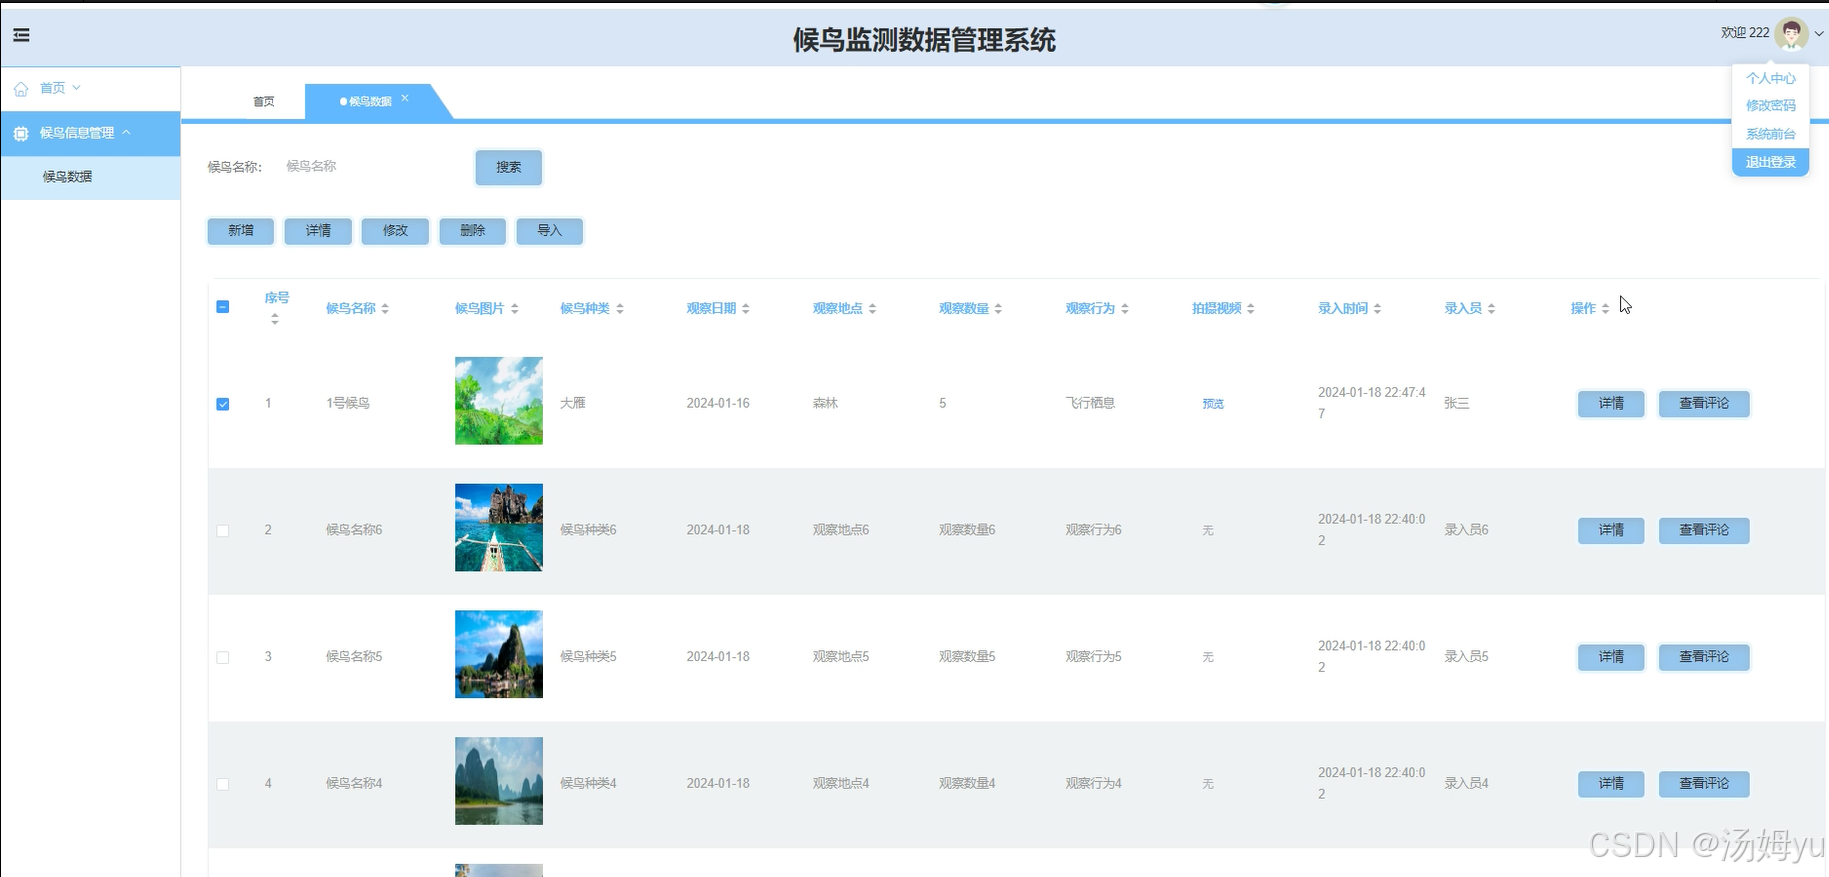The width and height of the screenshot is (1829, 877).
Task: Sort by 观察数量 column arrows
Action: click(998, 309)
